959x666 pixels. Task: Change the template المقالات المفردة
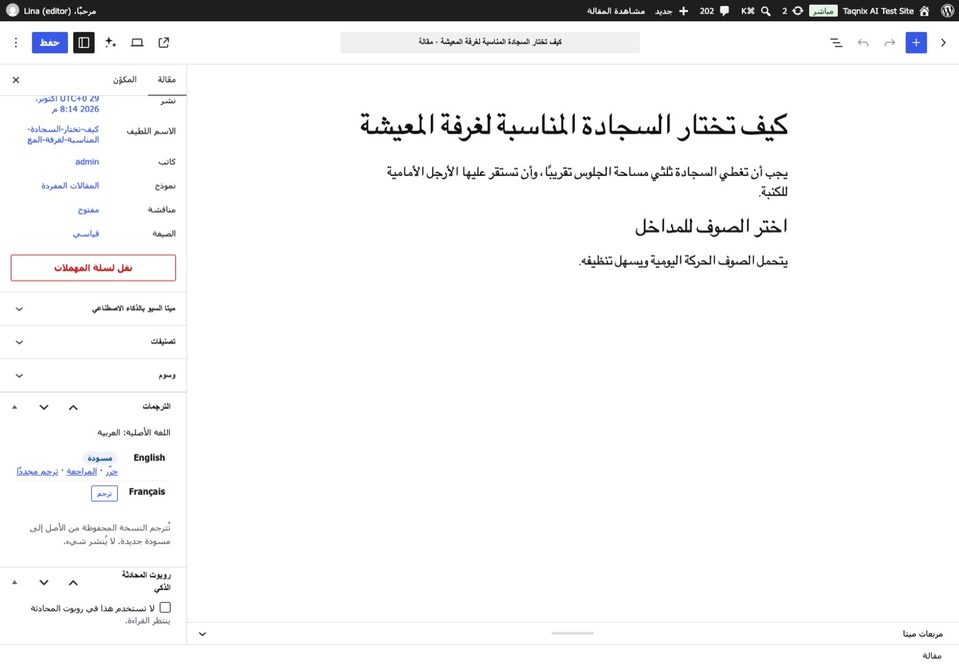pos(70,185)
